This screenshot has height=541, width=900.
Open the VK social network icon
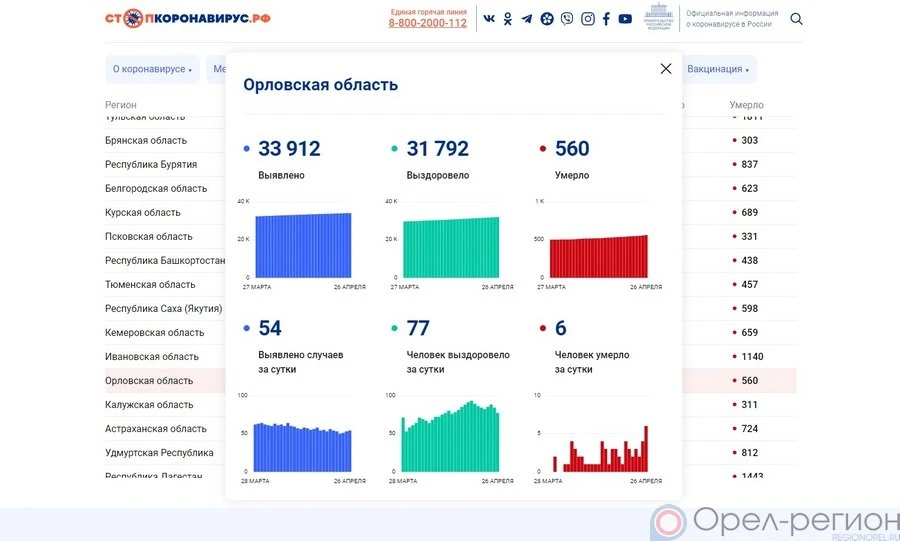pos(489,19)
